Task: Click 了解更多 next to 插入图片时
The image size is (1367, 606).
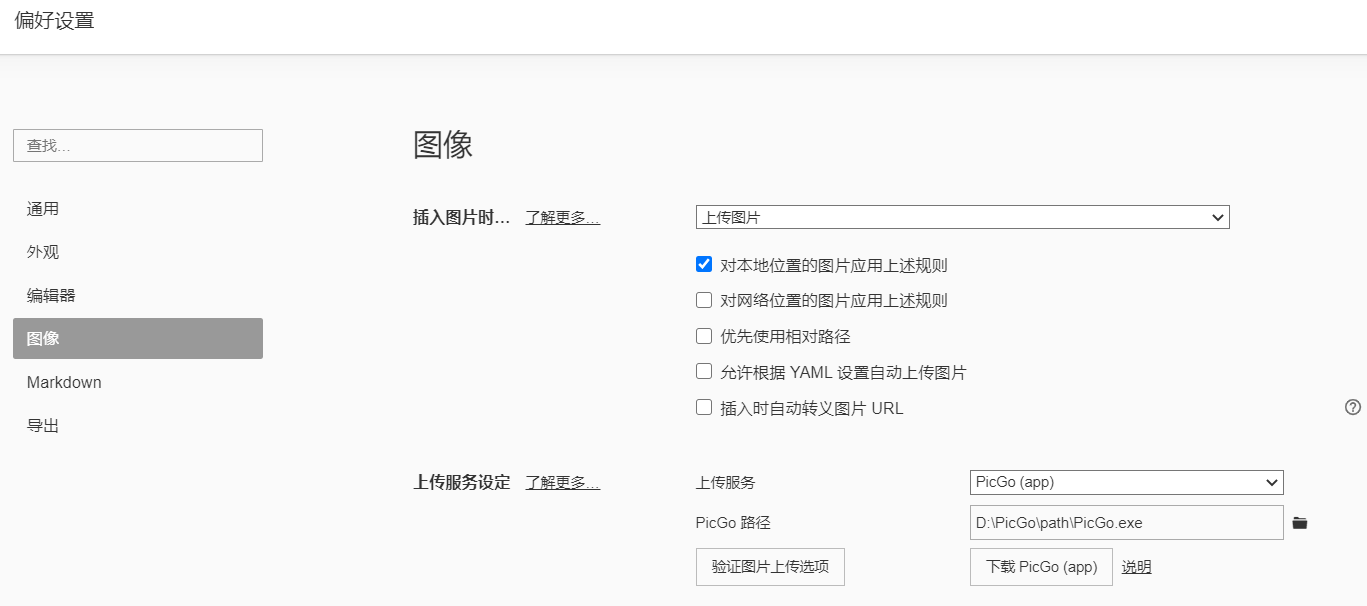Action: tap(563, 218)
